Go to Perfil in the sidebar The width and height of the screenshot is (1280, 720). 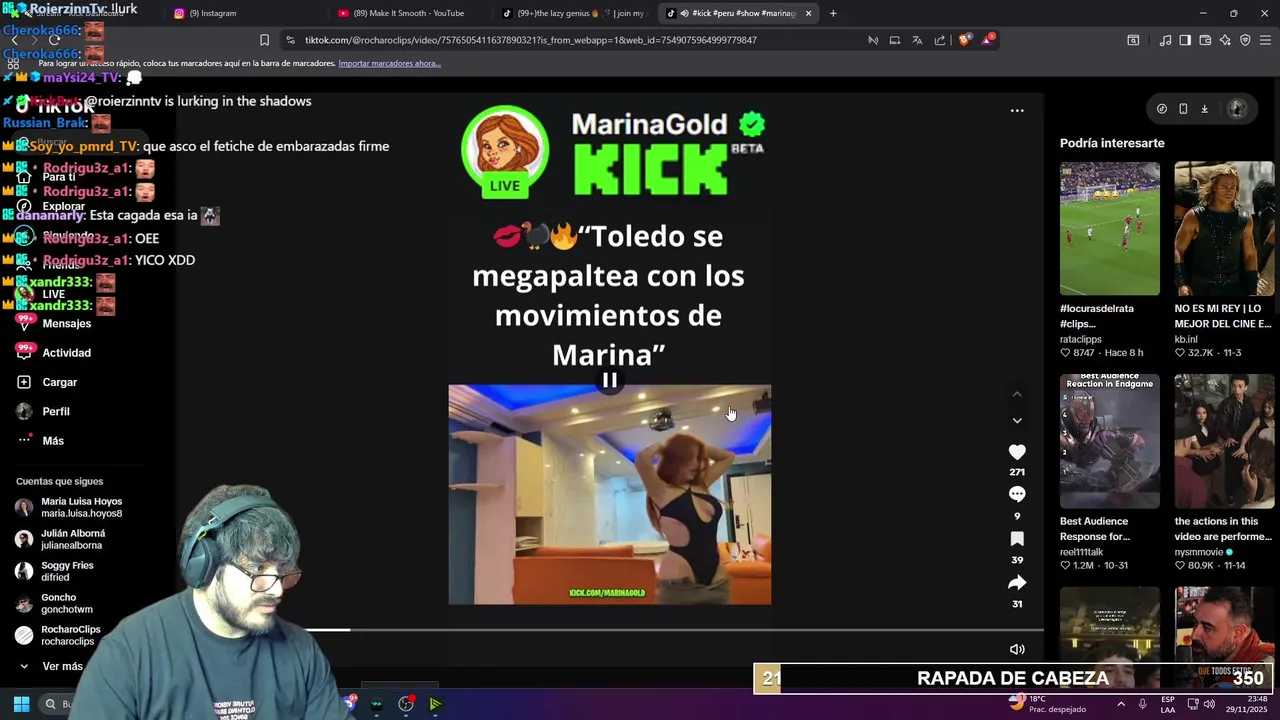(55, 411)
